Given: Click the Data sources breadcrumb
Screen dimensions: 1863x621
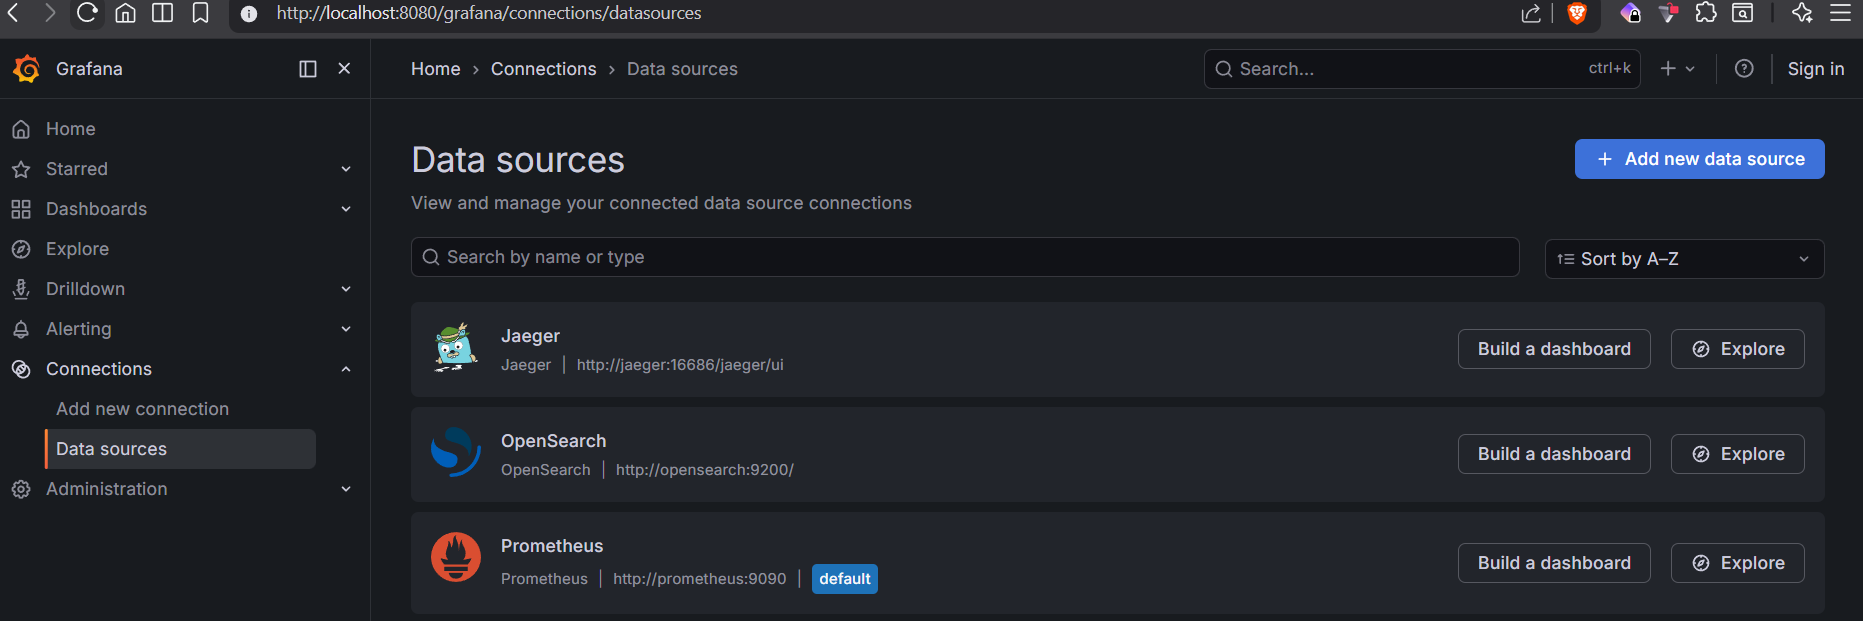Looking at the screenshot, I should [x=682, y=69].
